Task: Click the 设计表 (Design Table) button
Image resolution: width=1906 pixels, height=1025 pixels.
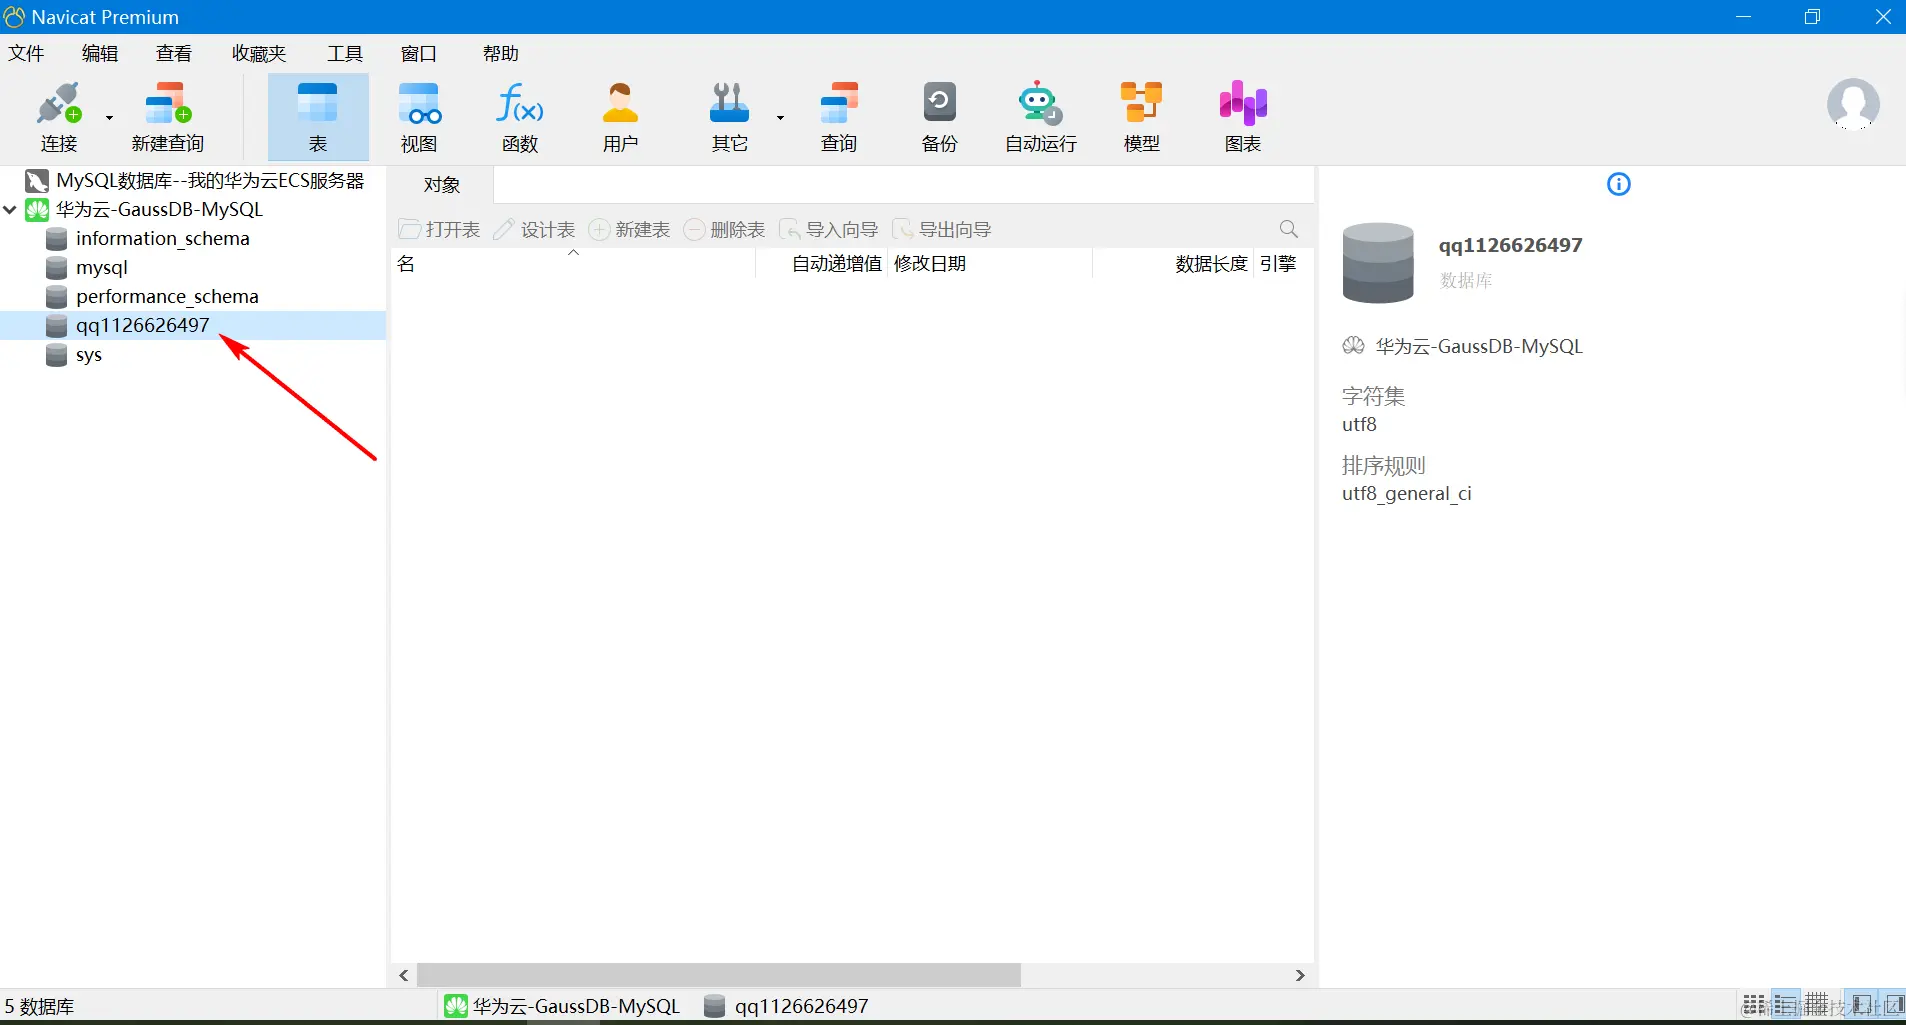Action: click(x=535, y=230)
